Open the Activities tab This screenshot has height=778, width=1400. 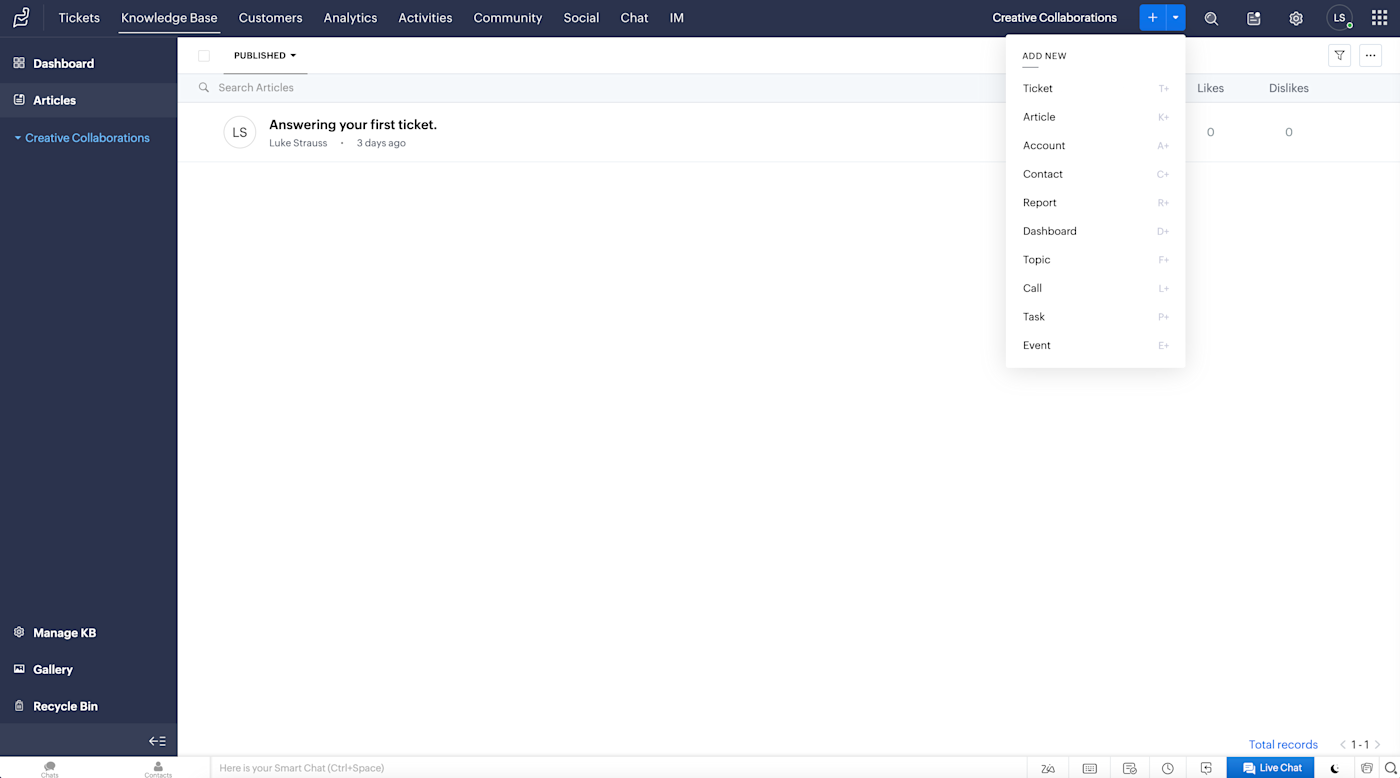(x=425, y=18)
